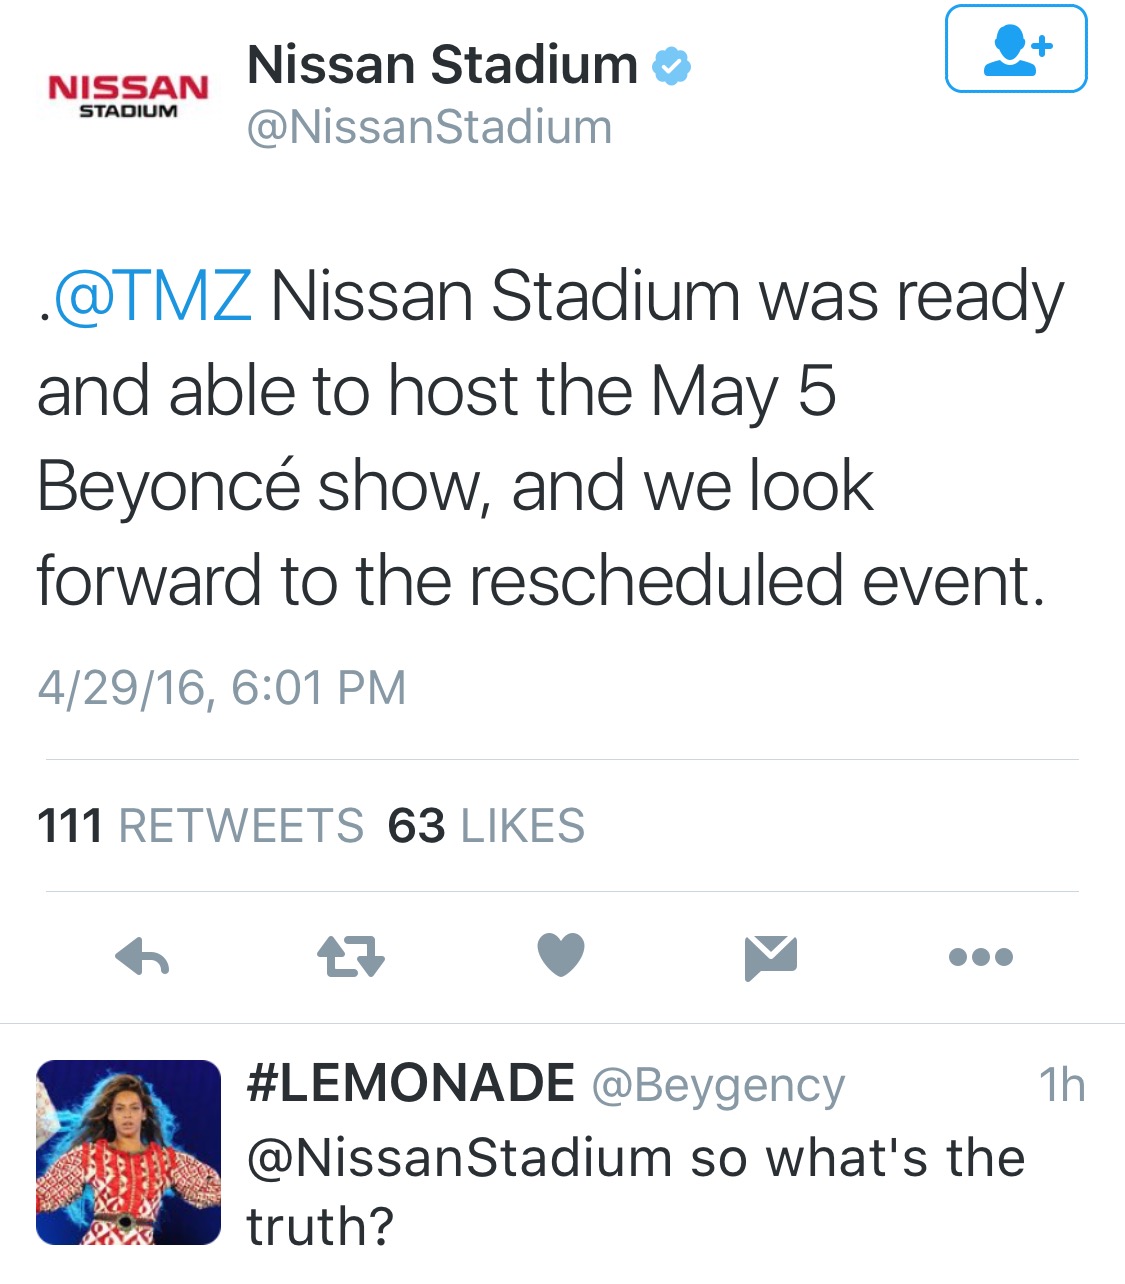Tap the follow user icon button
The height and width of the screenshot is (1284, 1125).
point(1015,49)
